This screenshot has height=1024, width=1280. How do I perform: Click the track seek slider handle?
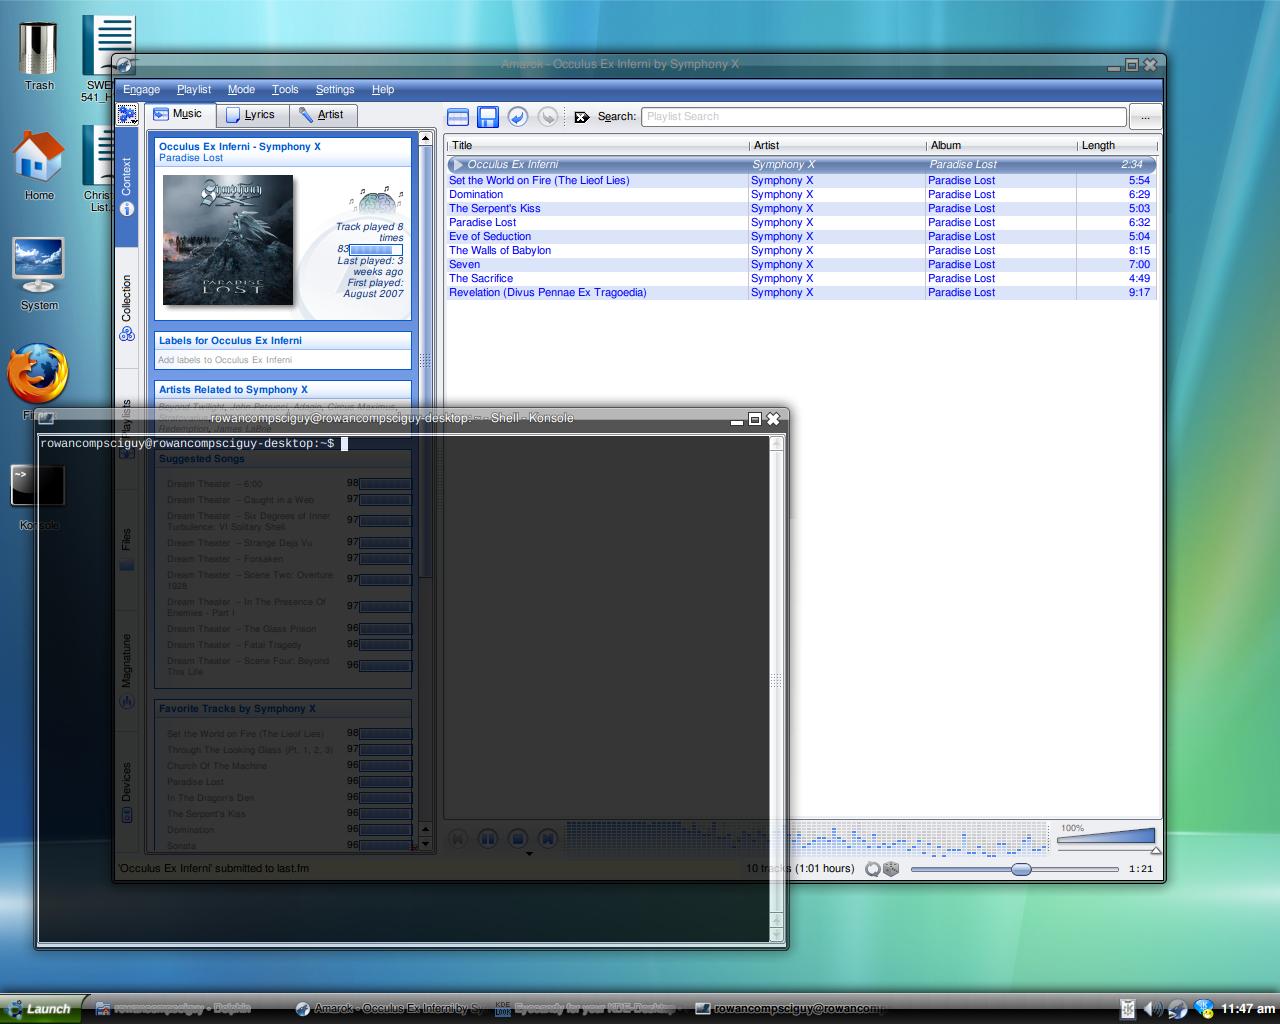[x=1021, y=869]
